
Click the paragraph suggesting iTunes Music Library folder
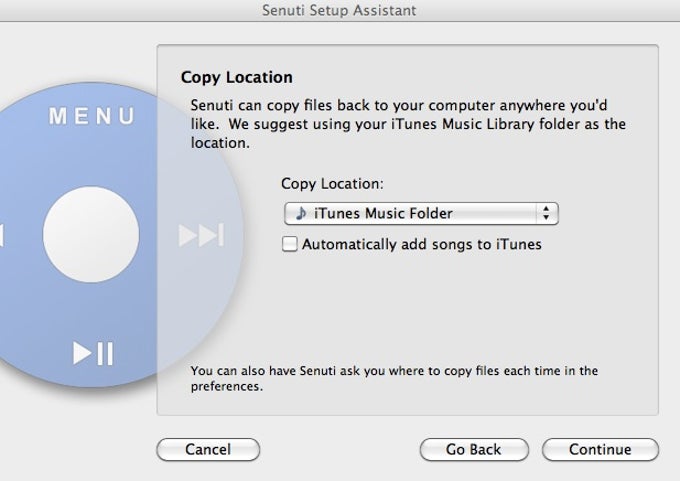(x=408, y=124)
